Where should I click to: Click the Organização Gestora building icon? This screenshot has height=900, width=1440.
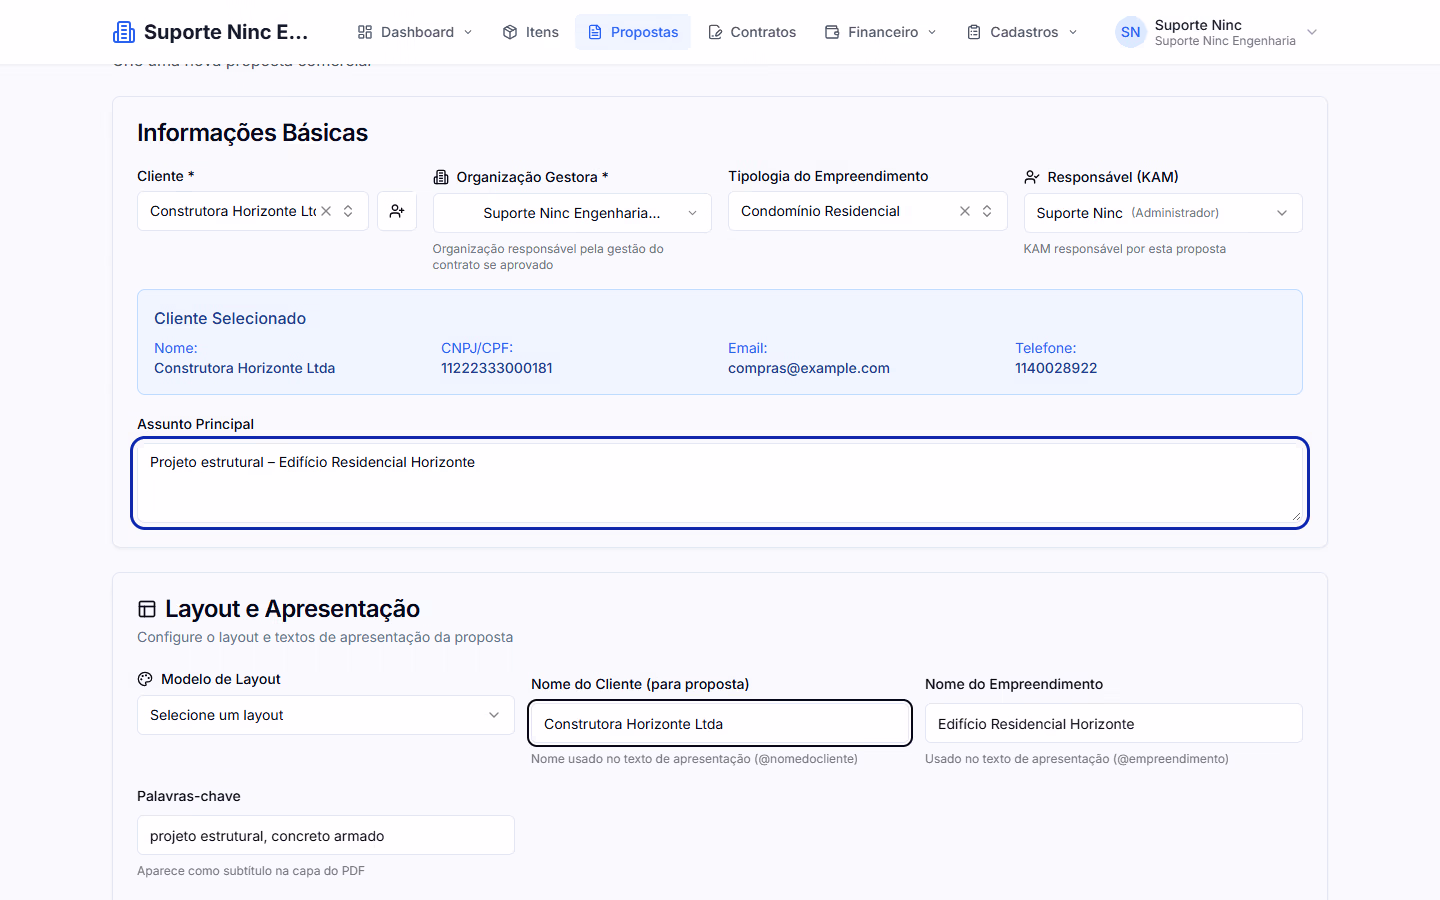tap(441, 177)
